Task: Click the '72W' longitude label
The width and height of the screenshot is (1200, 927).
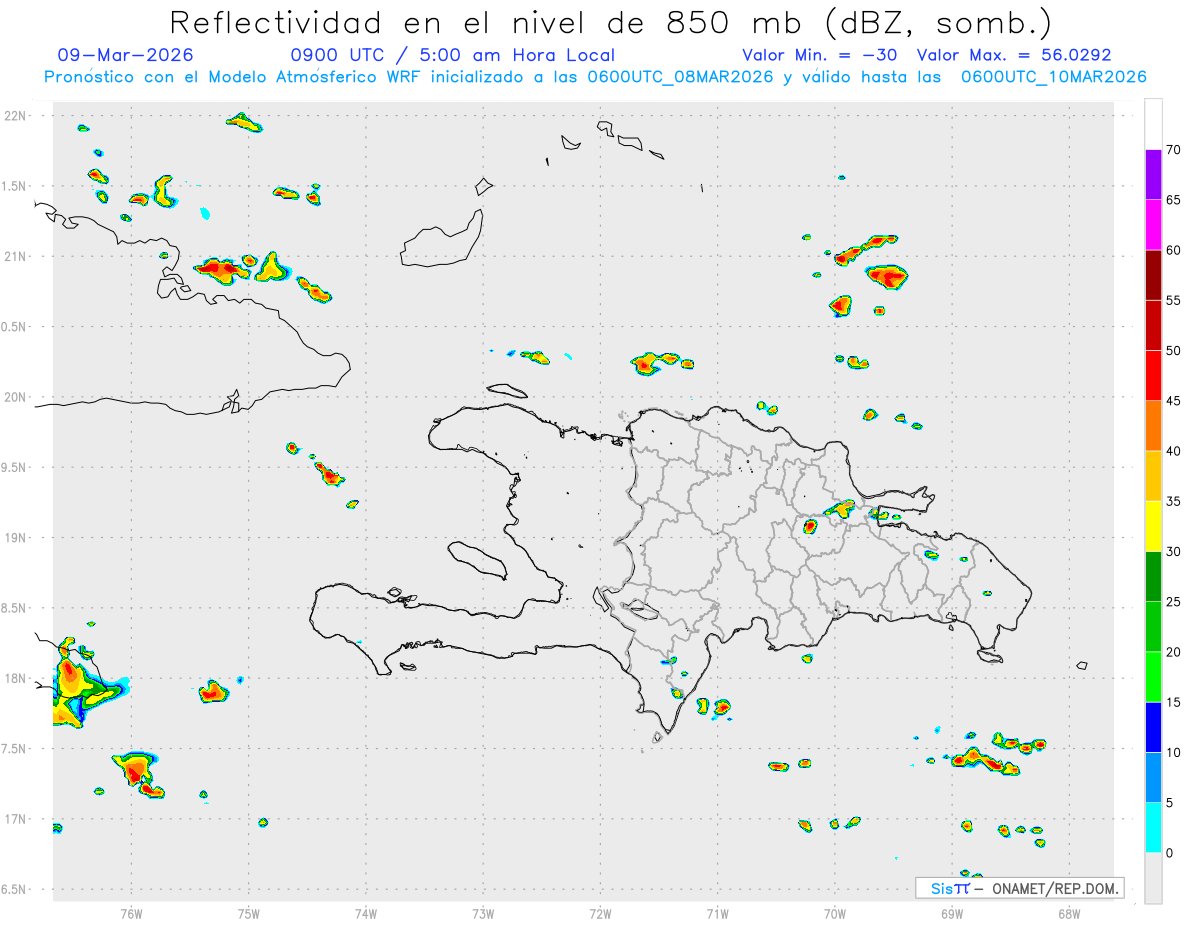Action: (600, 913)
